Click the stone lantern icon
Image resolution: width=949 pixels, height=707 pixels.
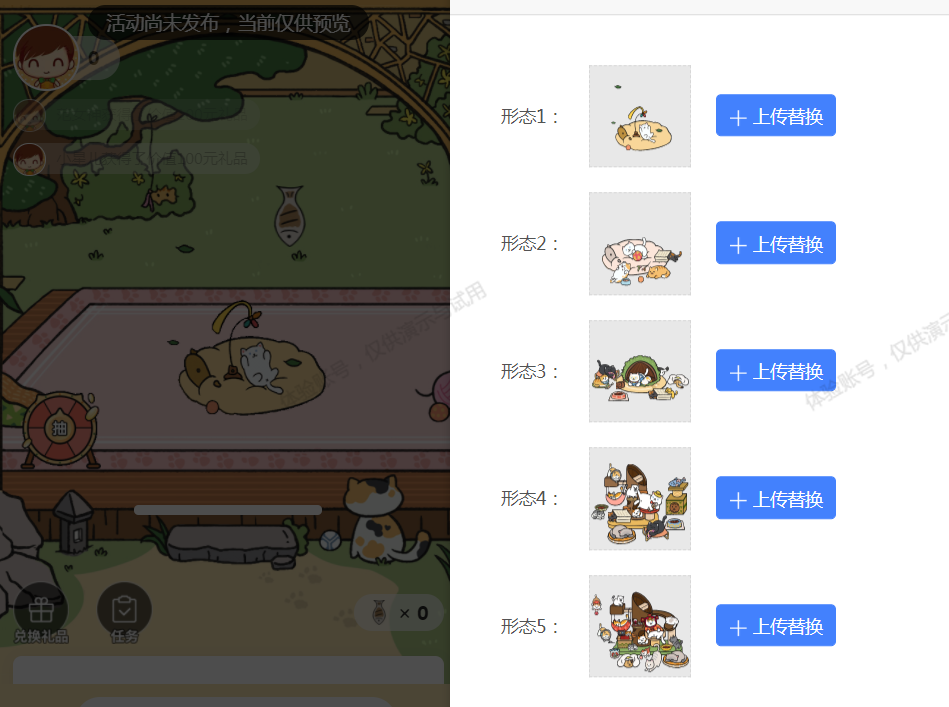[x=74, y=522]
